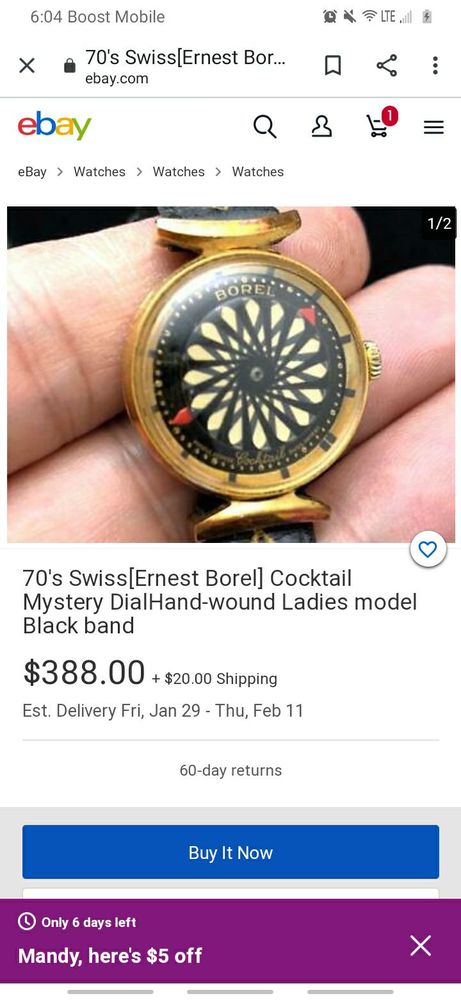
Task: Open the three-dot browser menu
Action: click(435, 65)
